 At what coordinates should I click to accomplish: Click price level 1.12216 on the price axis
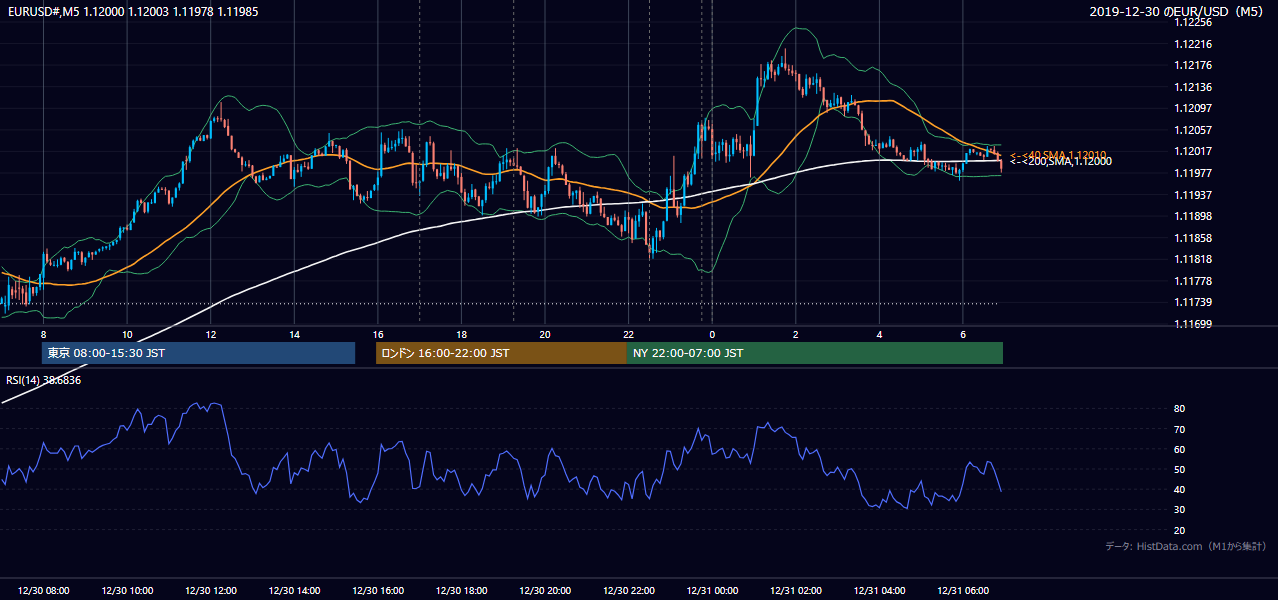[1192, 44]
